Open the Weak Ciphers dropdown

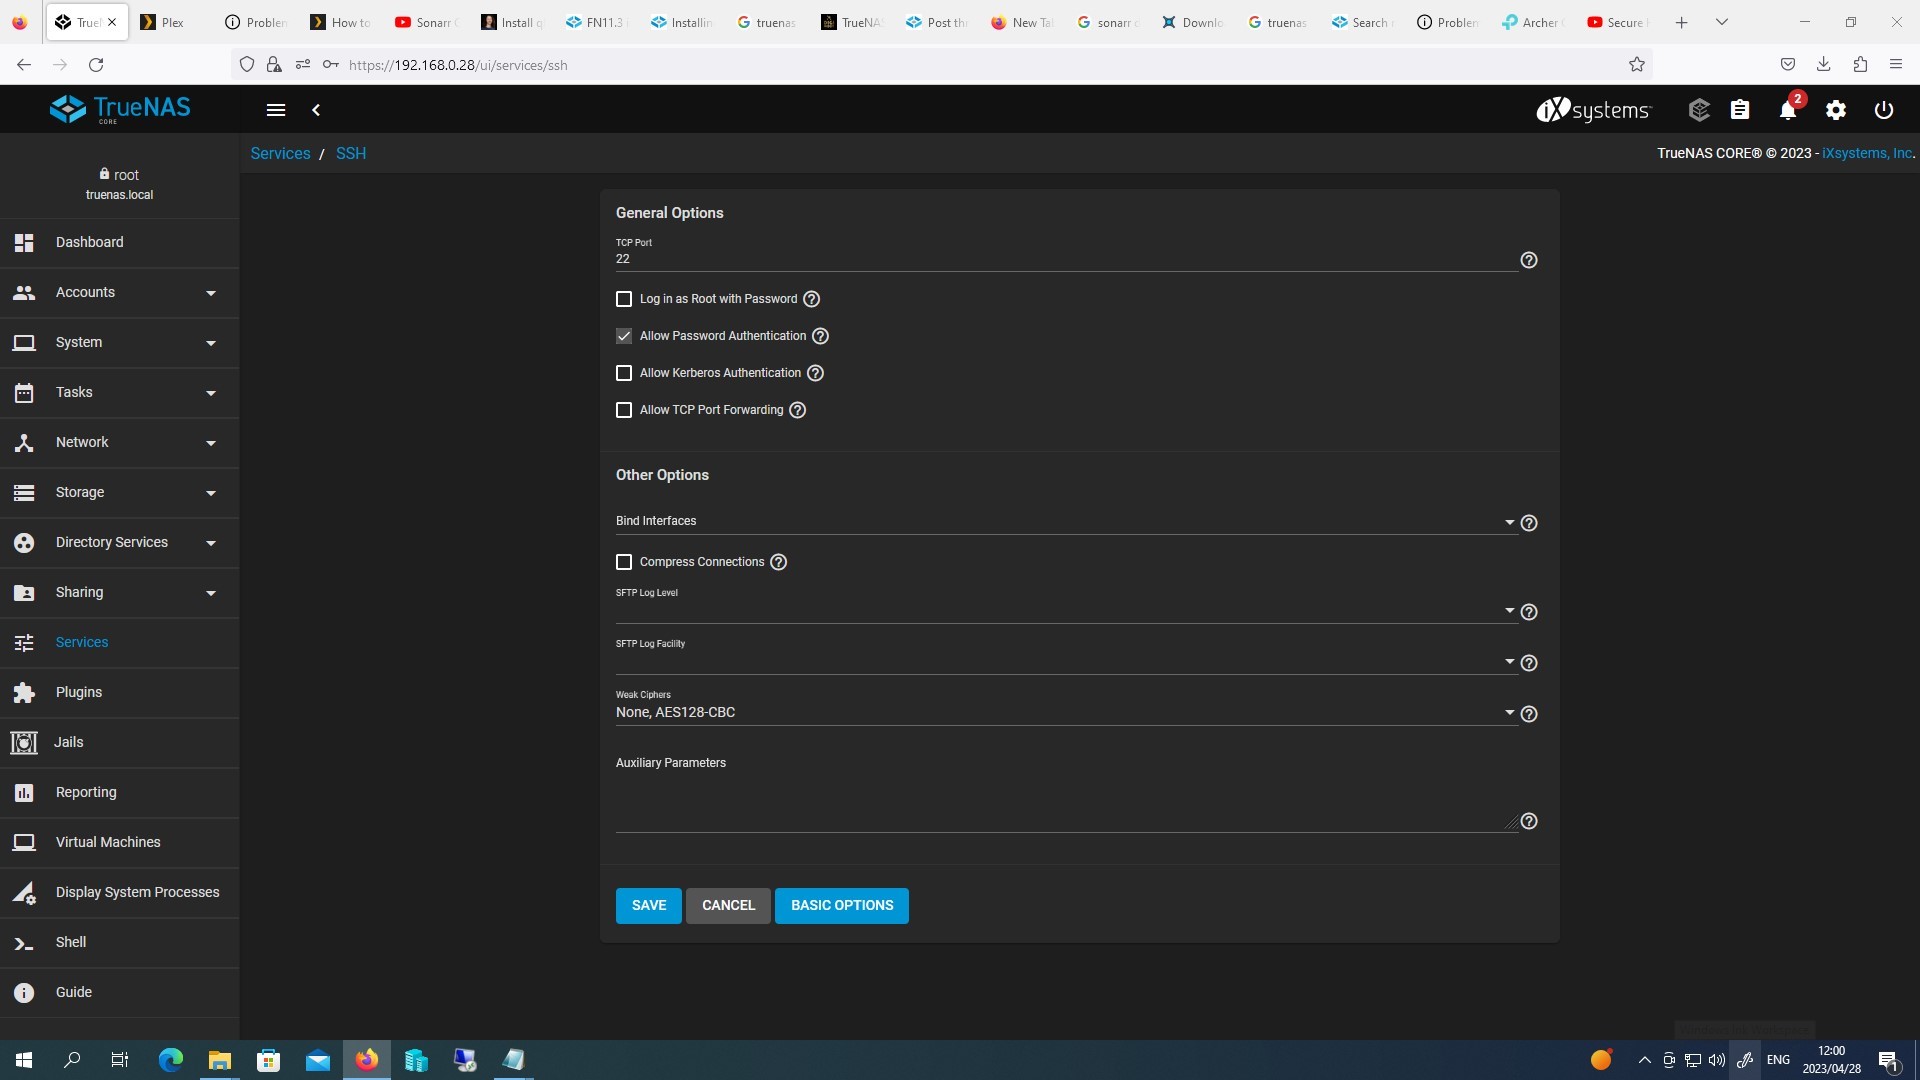[1065, 713]
